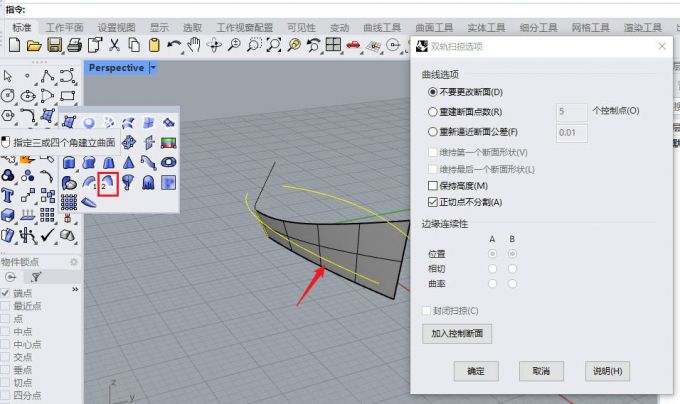680x404 pixels.
Task: Switch to the 曲线工具 tab
Action: 382,28
